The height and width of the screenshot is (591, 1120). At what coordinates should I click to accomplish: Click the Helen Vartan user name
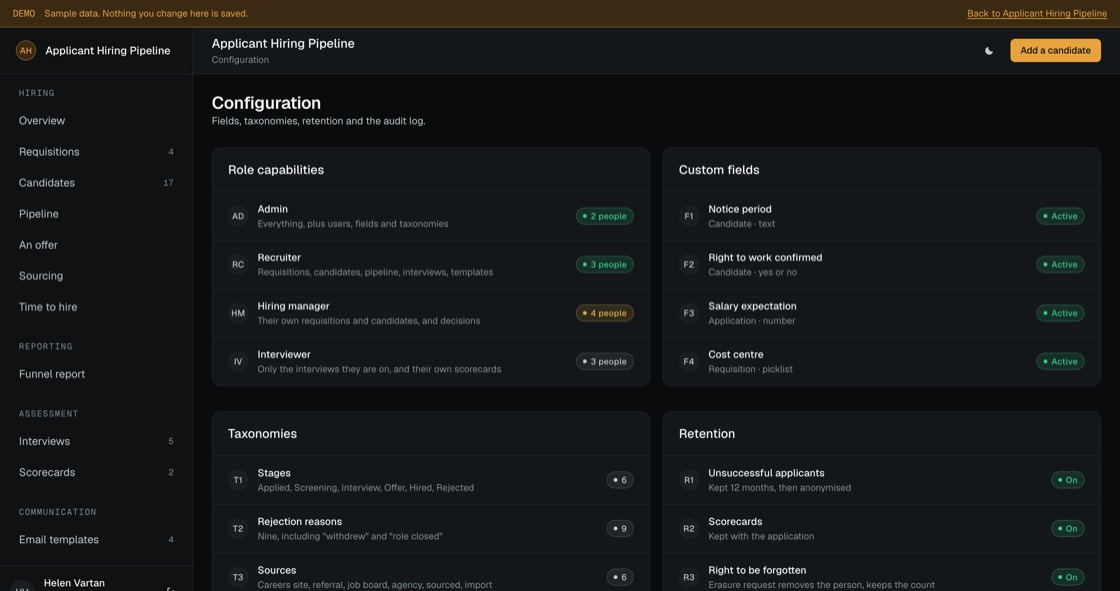74,583
